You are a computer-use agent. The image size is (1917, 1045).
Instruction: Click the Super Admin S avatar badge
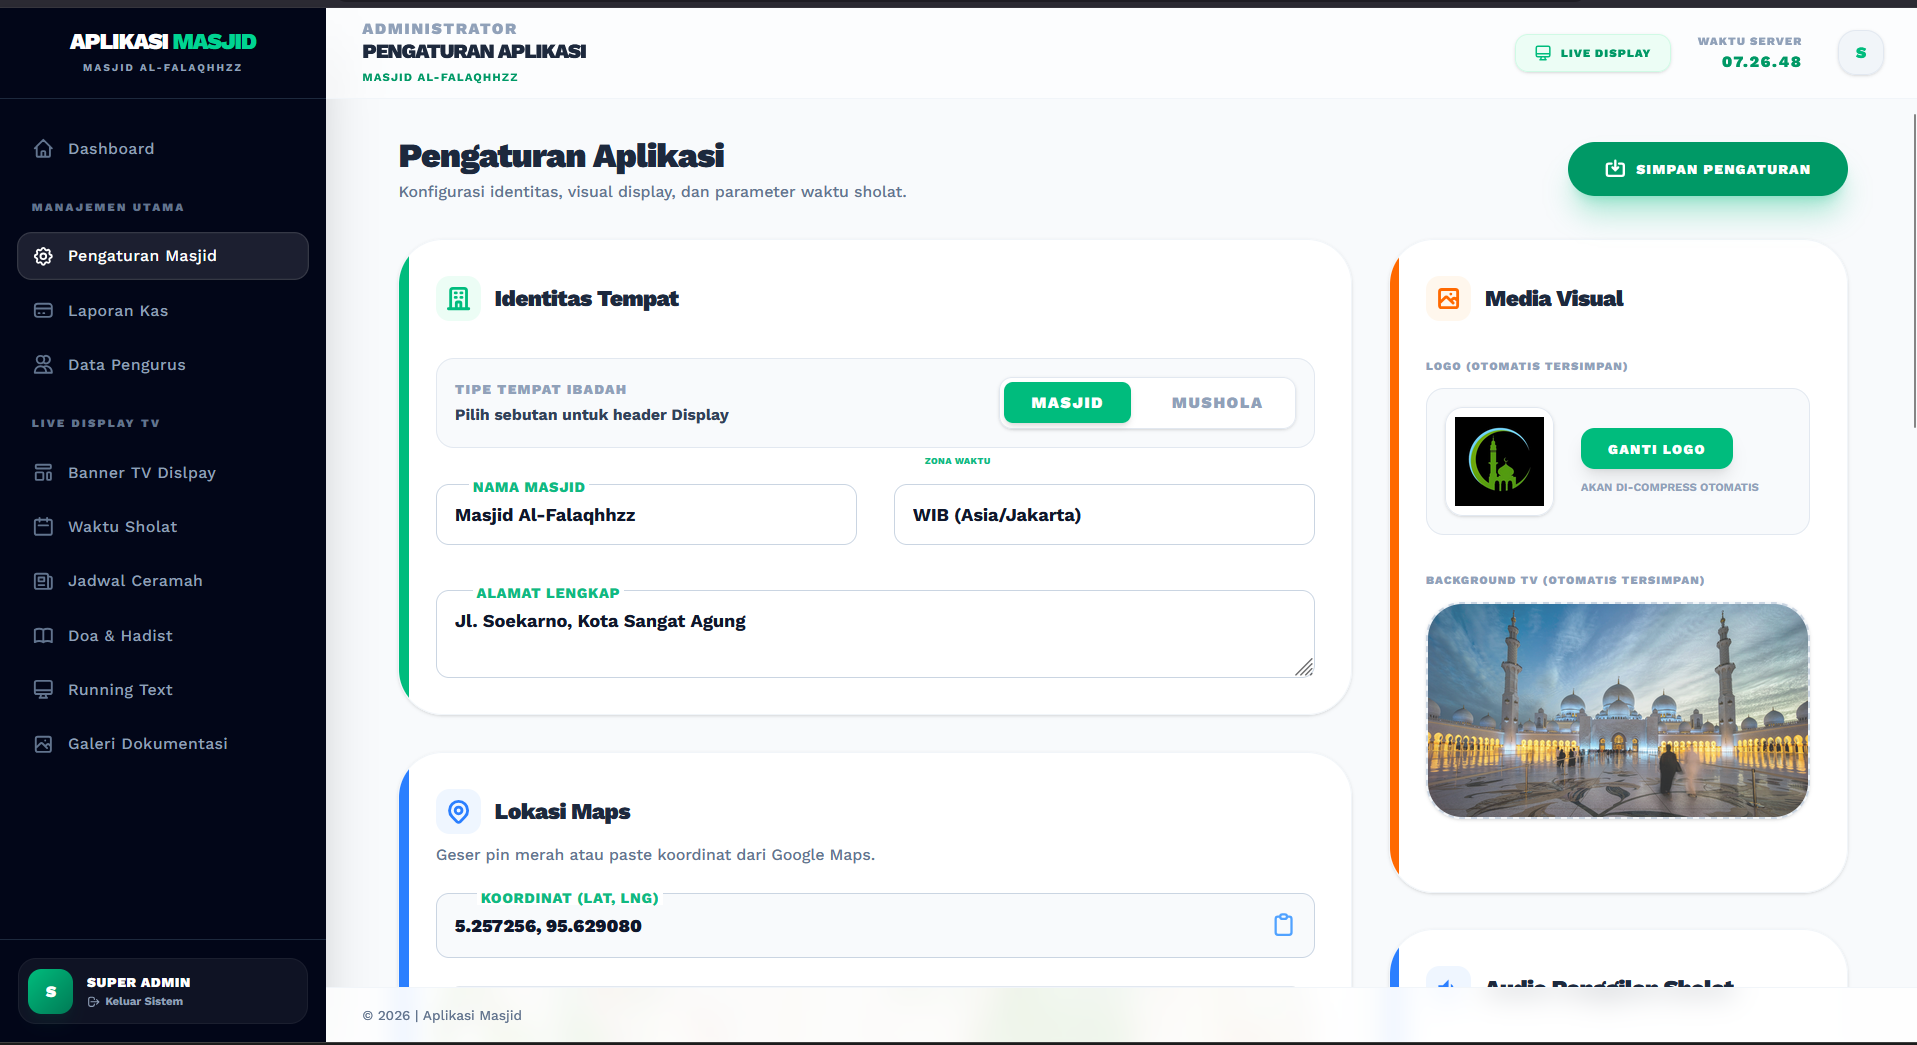(x=50, y=991)
